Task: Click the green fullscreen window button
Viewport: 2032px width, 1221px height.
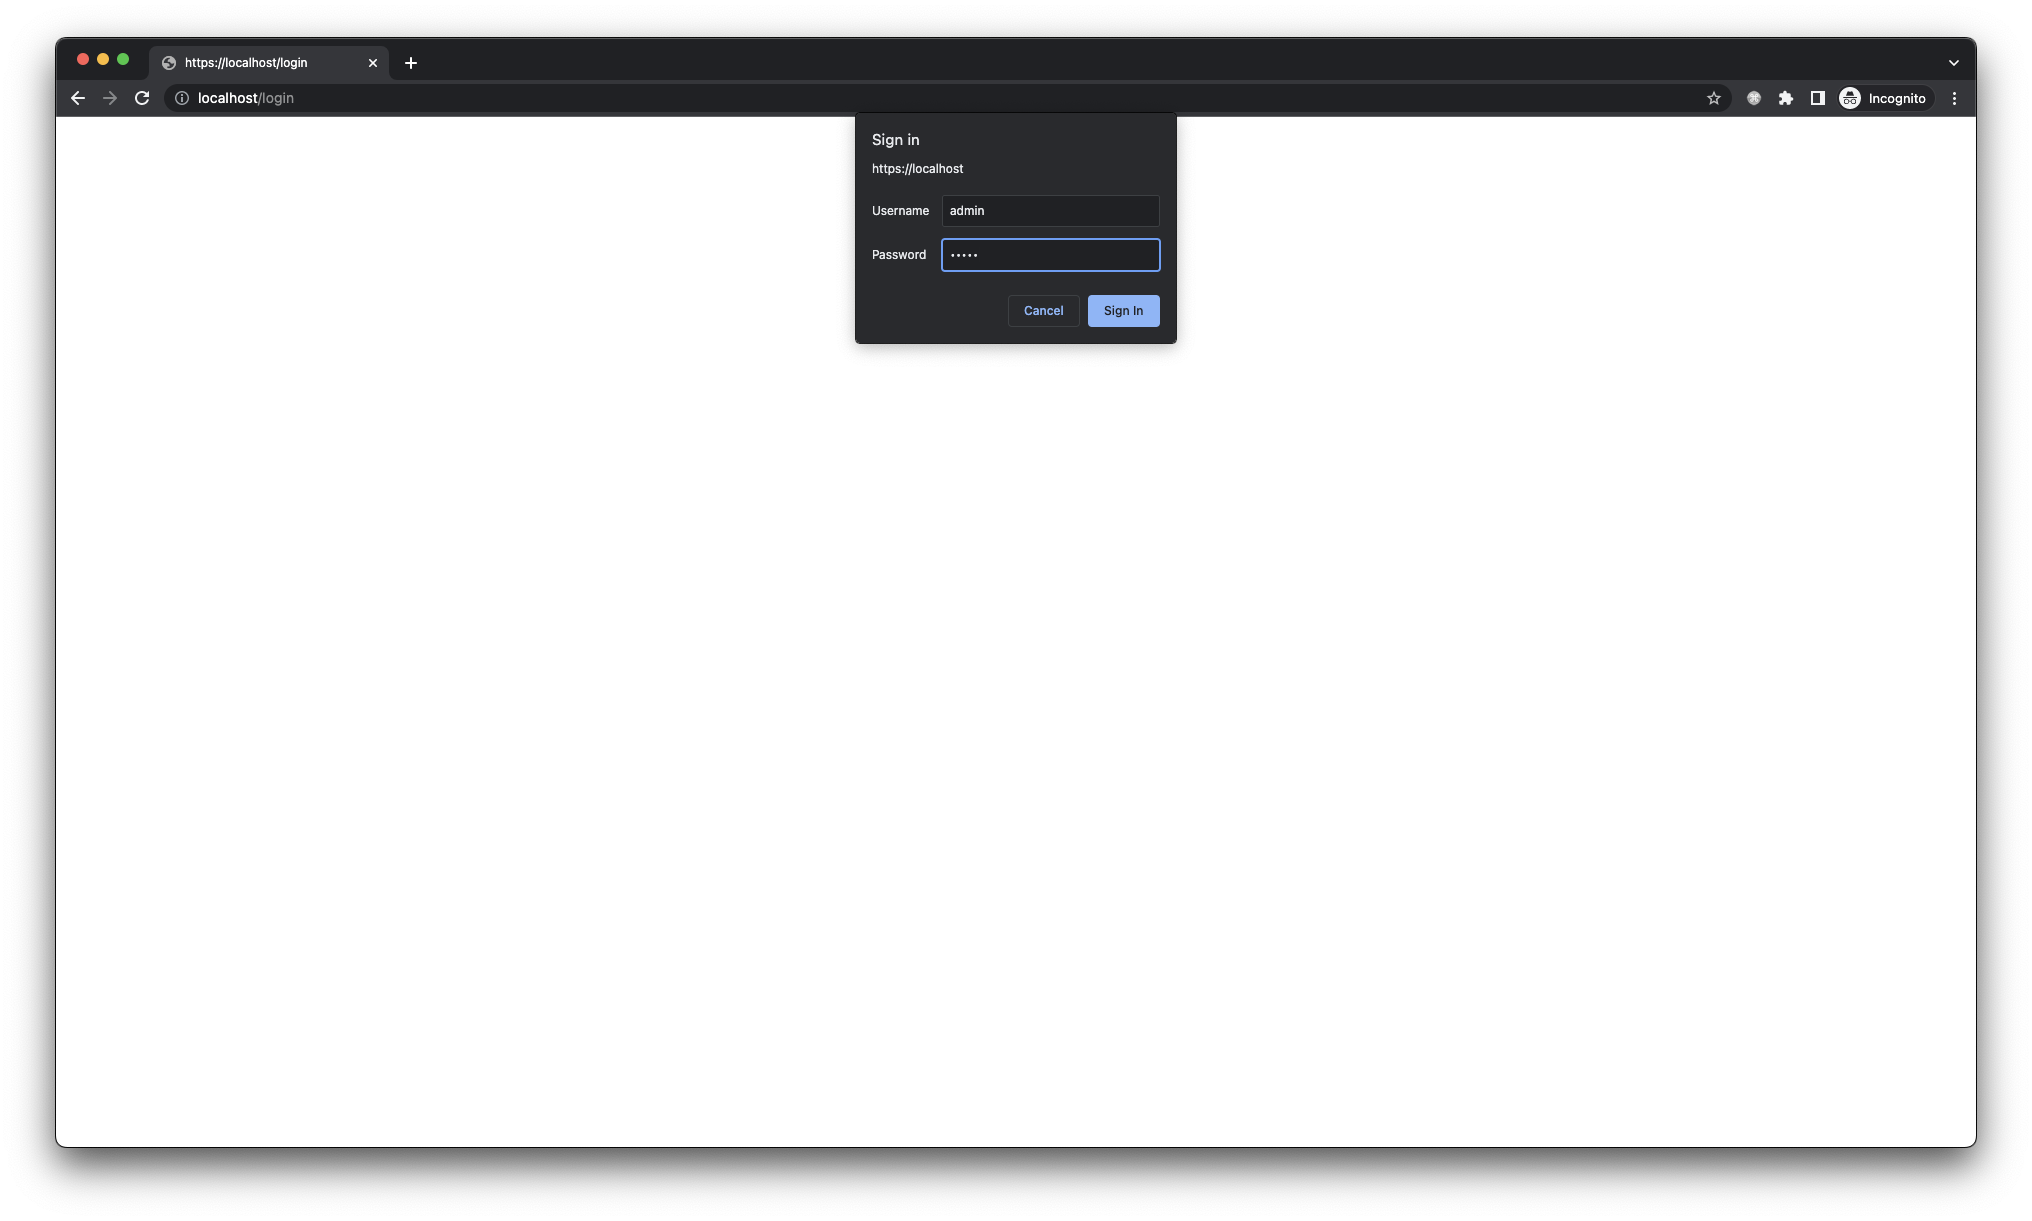Action: 123,60
